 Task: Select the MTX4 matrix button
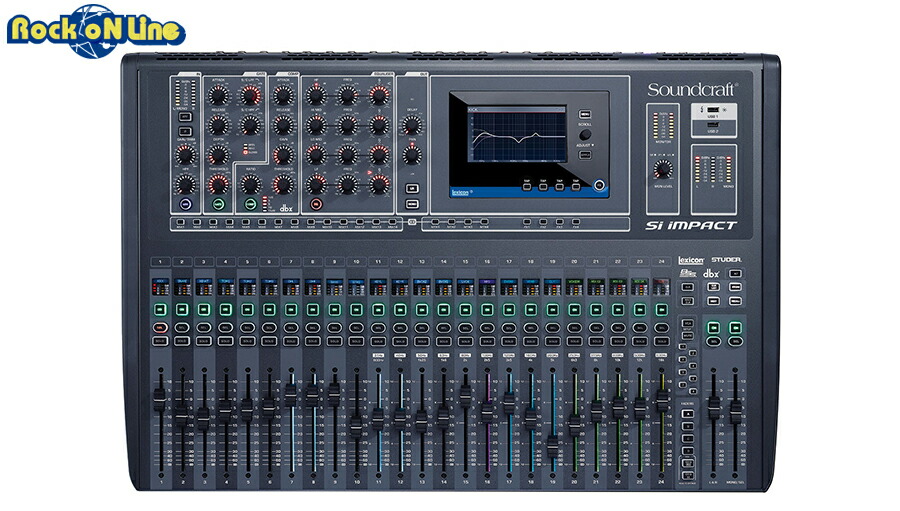484,222
